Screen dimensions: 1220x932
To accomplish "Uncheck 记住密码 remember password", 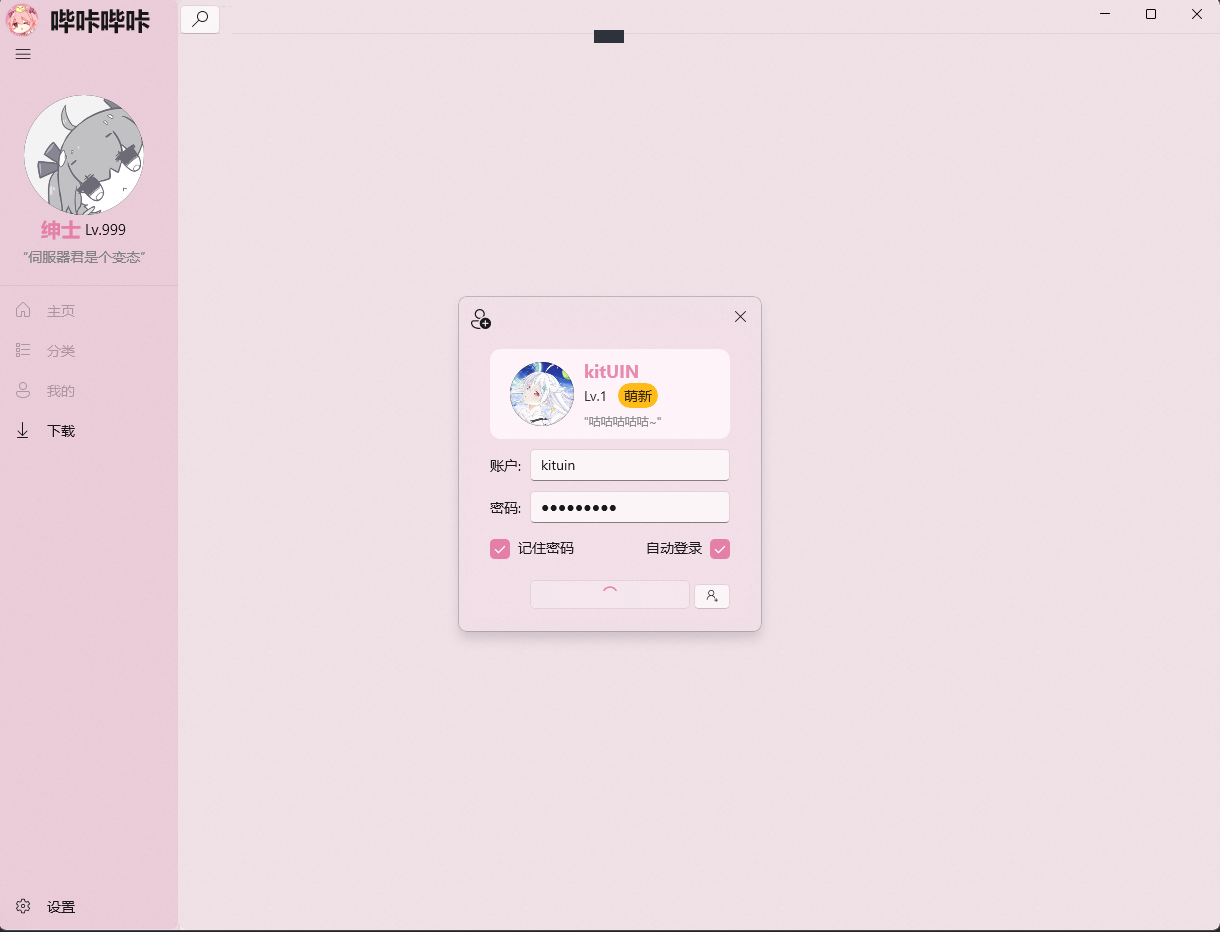I will [x=500, y=549].
